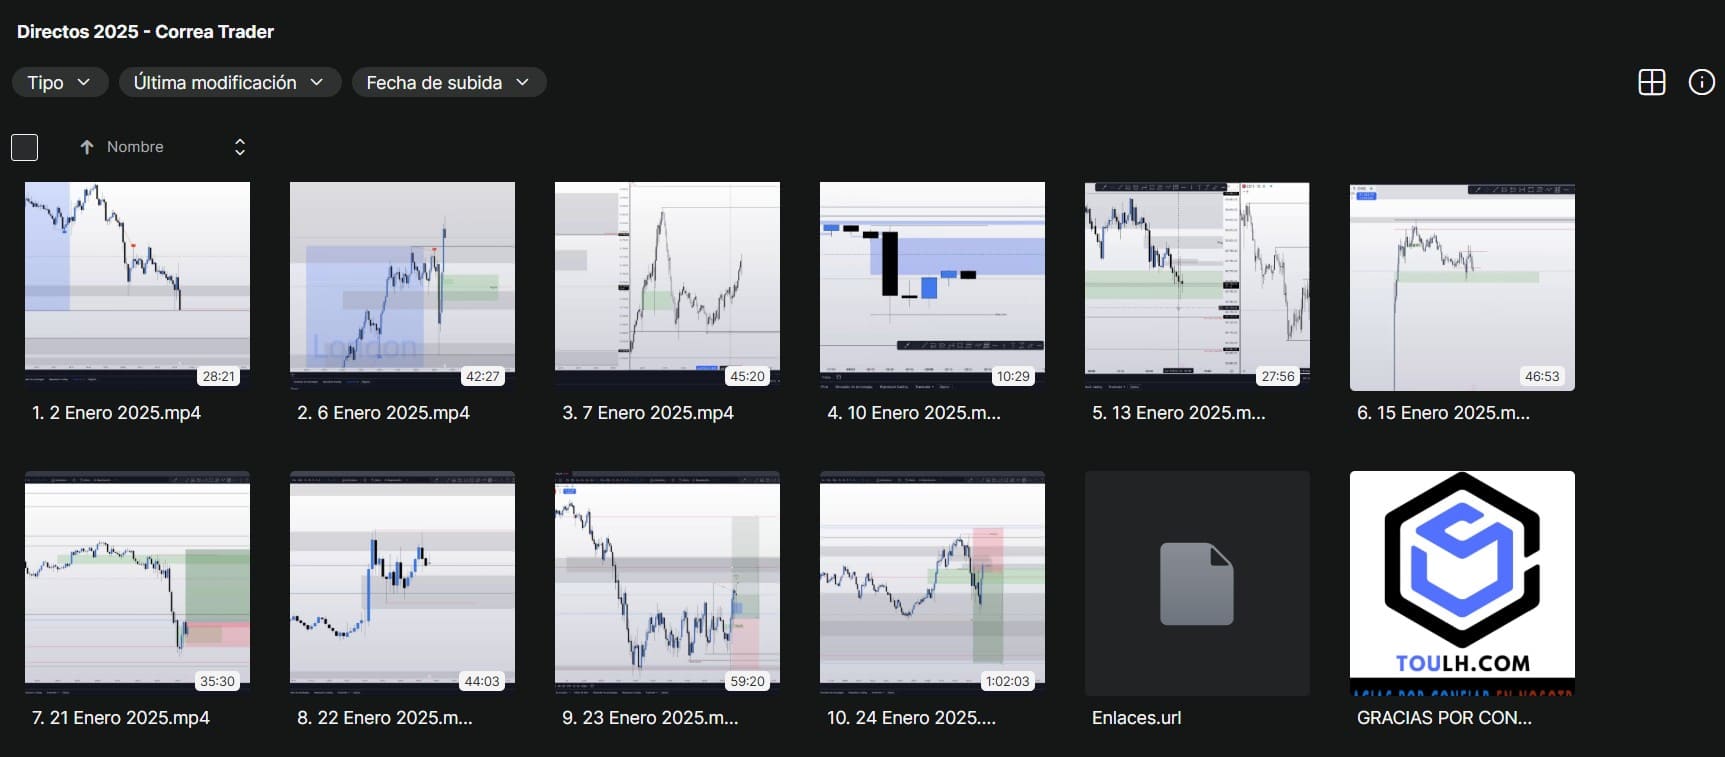The image size is (1725, 757).
Task: Sort by the Nombre column header
Action: 135,147
